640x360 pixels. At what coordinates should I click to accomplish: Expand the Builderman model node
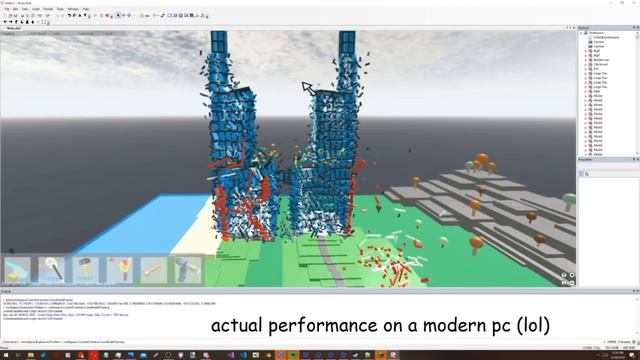pos(585,60)
